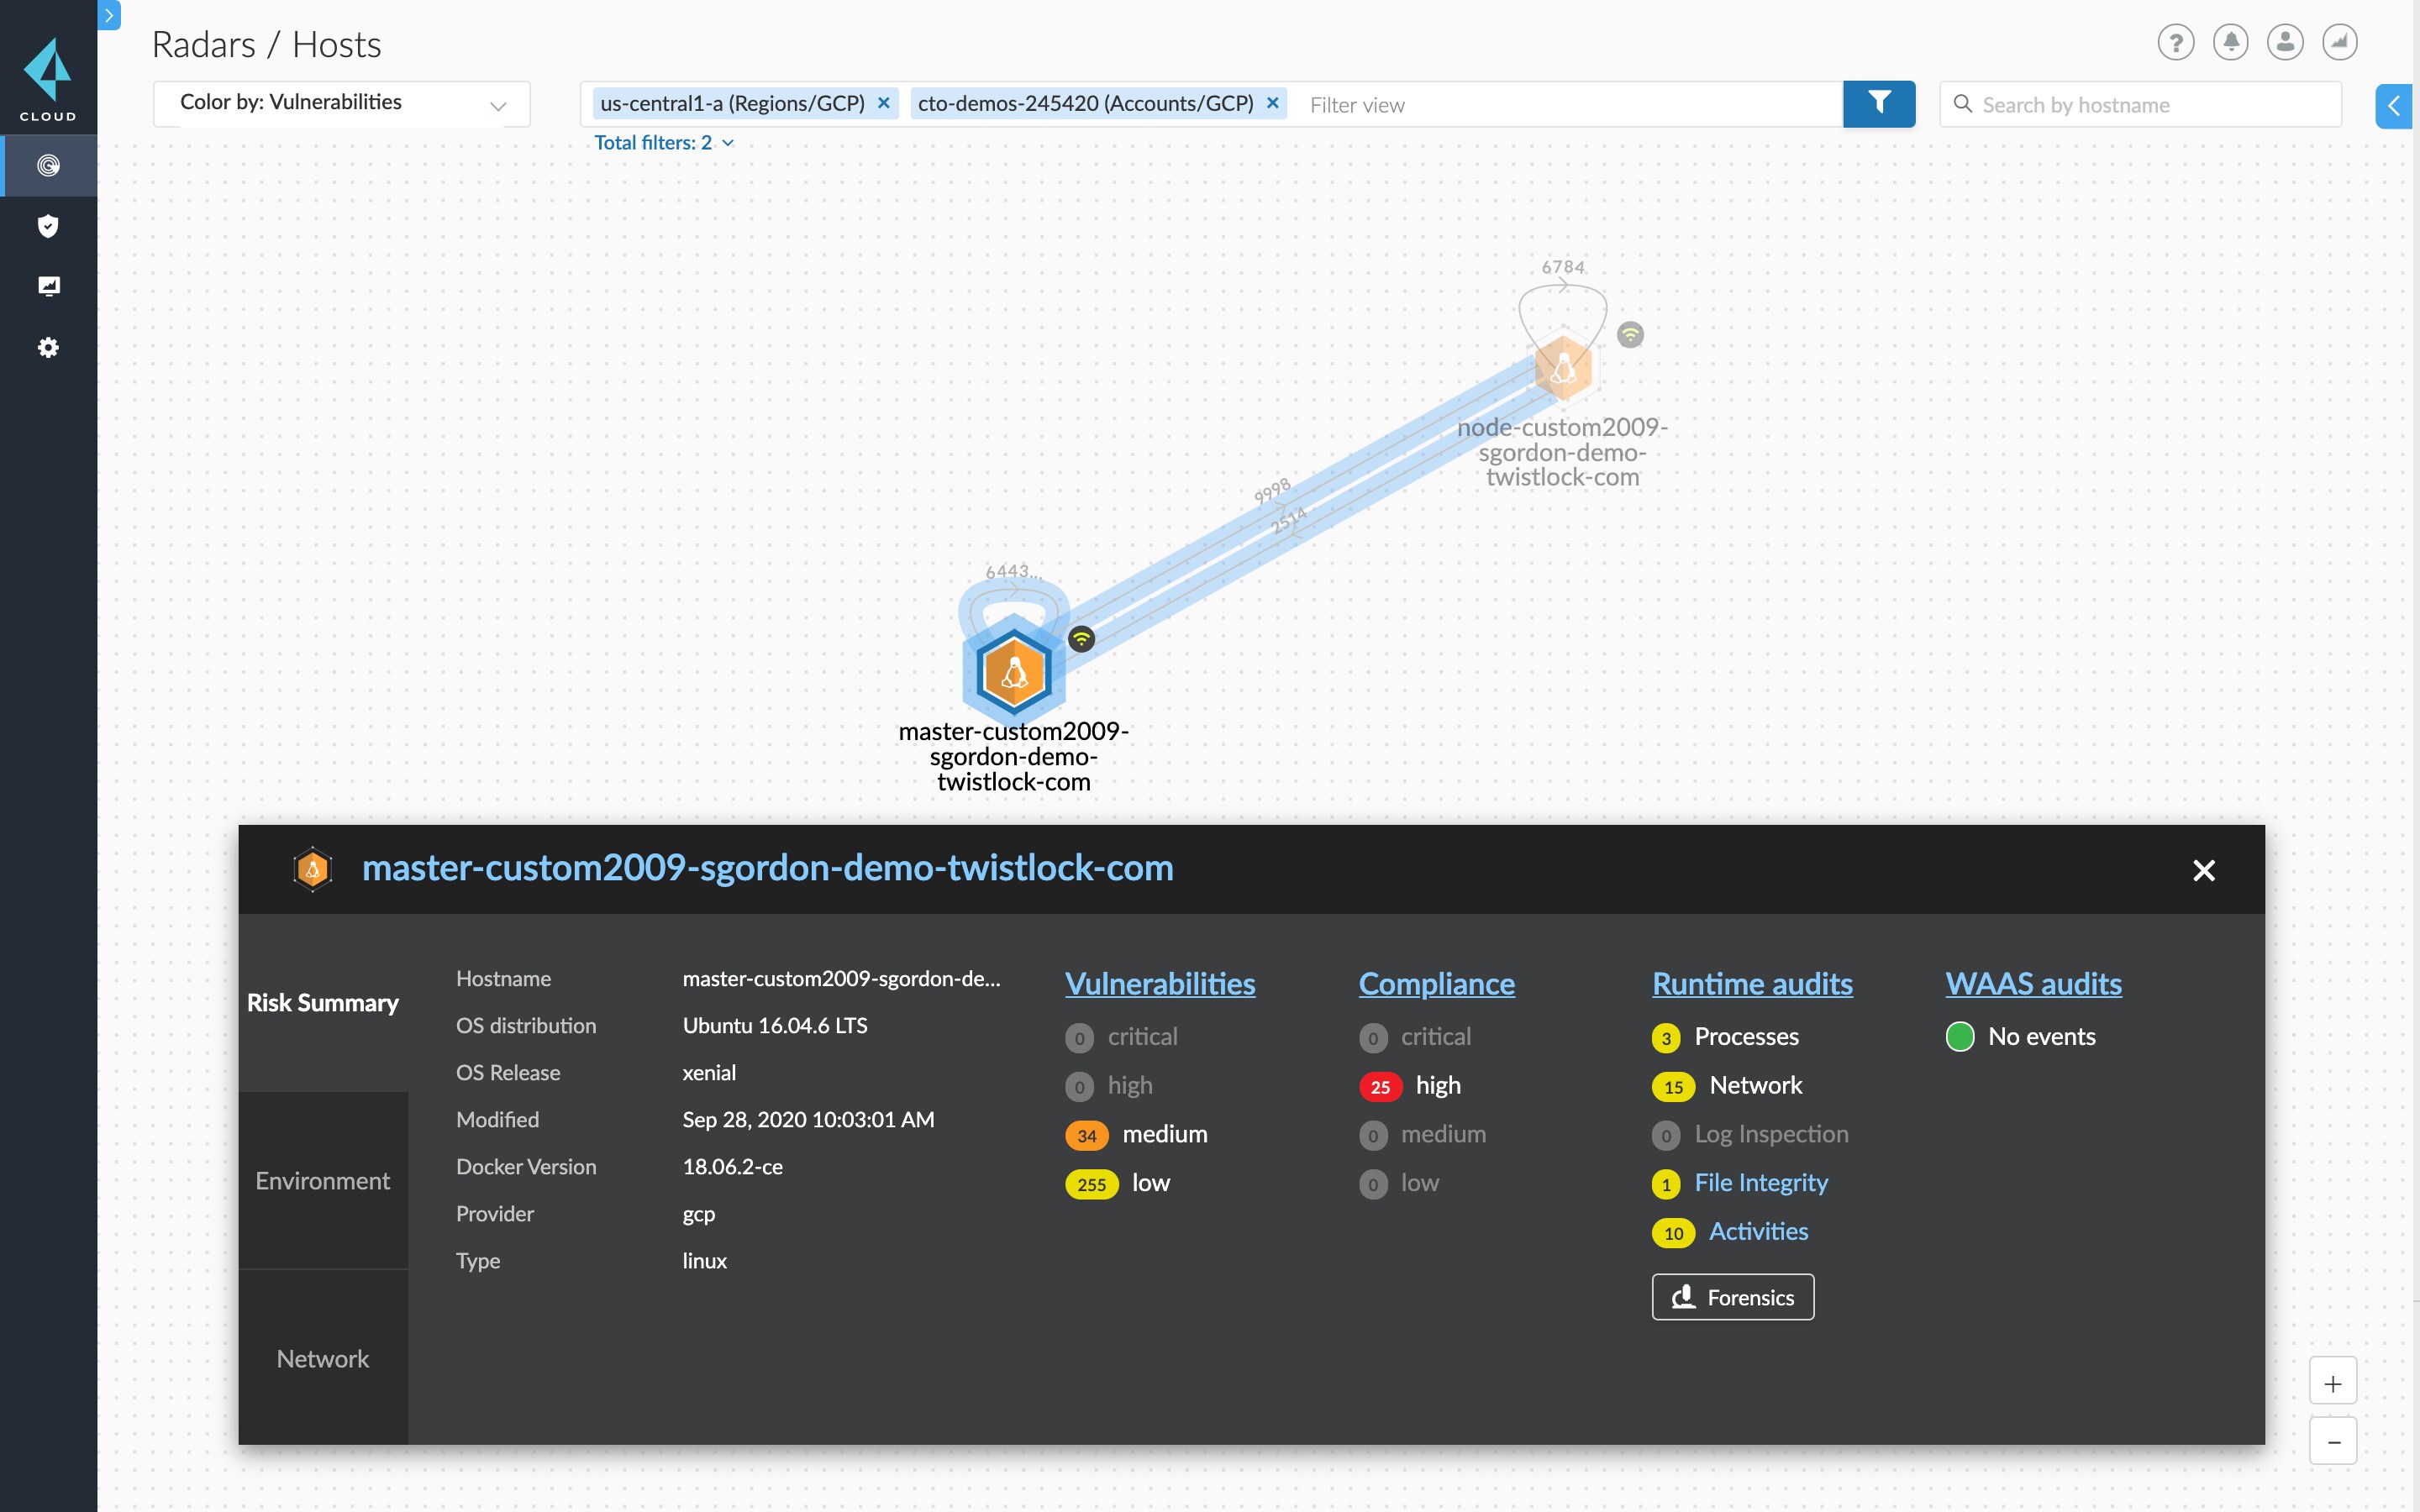Click the filter funnel icon
Viewport: 2420px width, 1512px height.
(x=1880, y=103)
